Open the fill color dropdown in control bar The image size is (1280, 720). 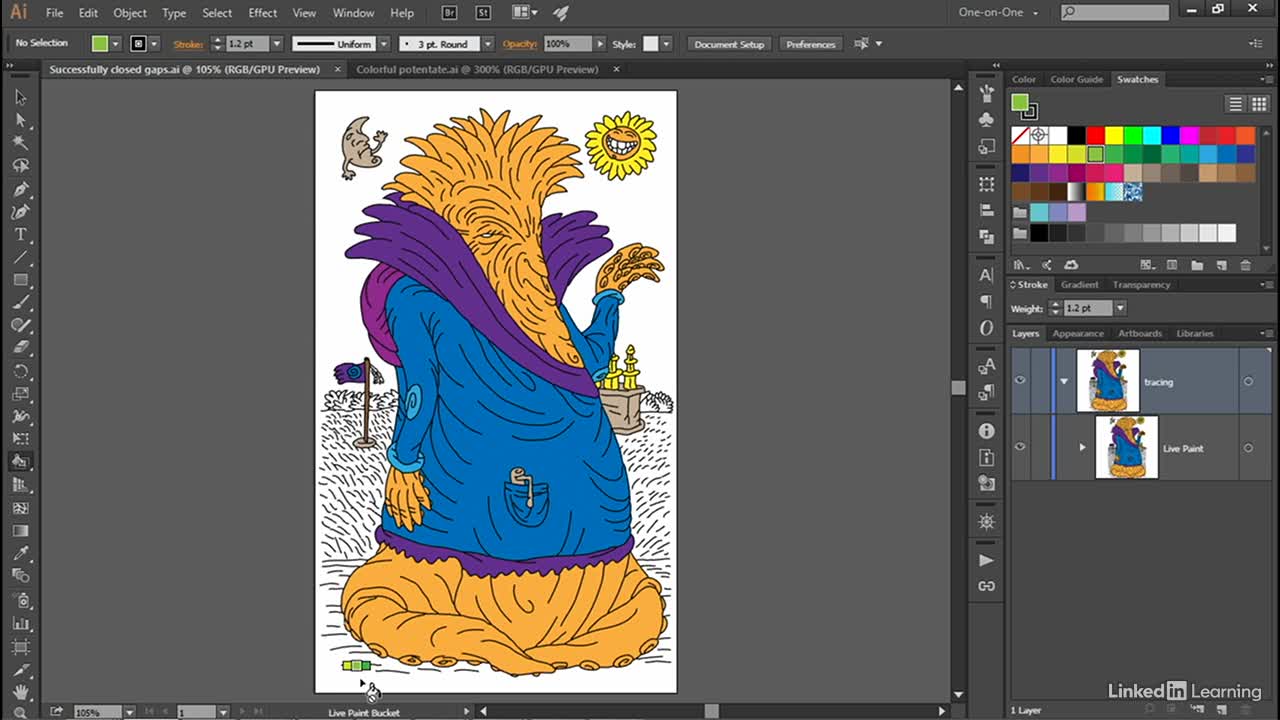(116, 44)
